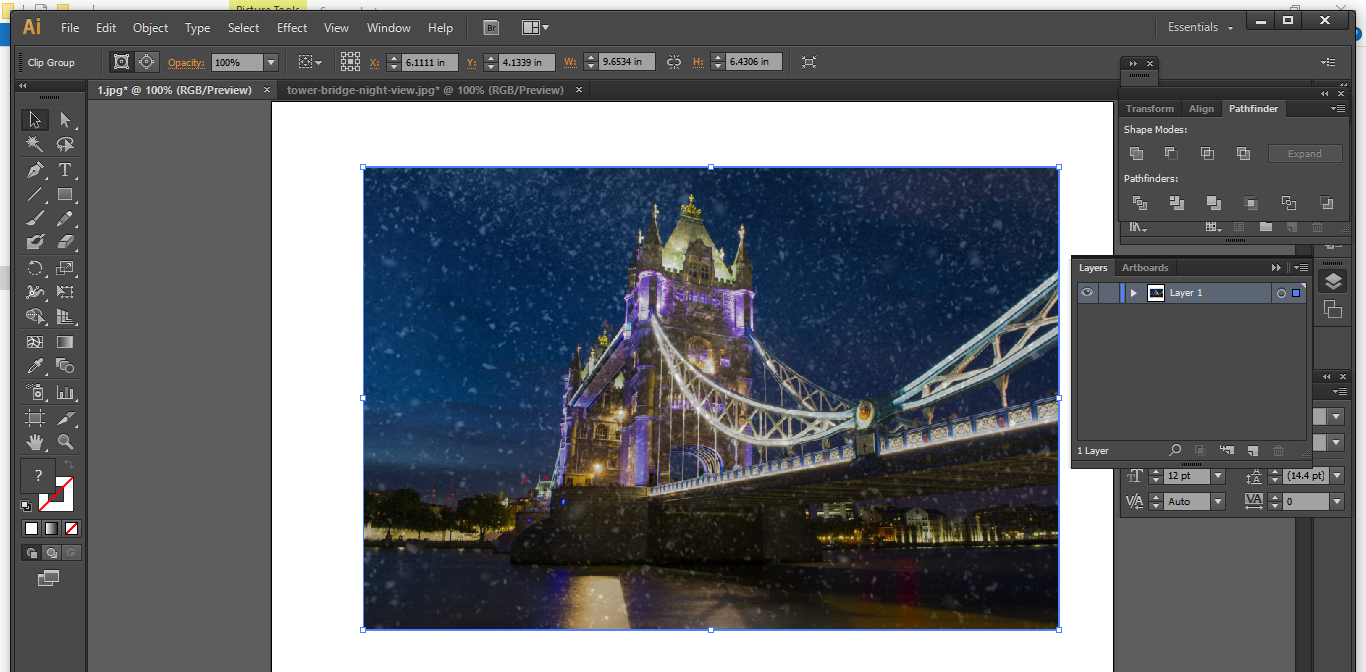Activate the Eyedropper tool

click(34, 365)
